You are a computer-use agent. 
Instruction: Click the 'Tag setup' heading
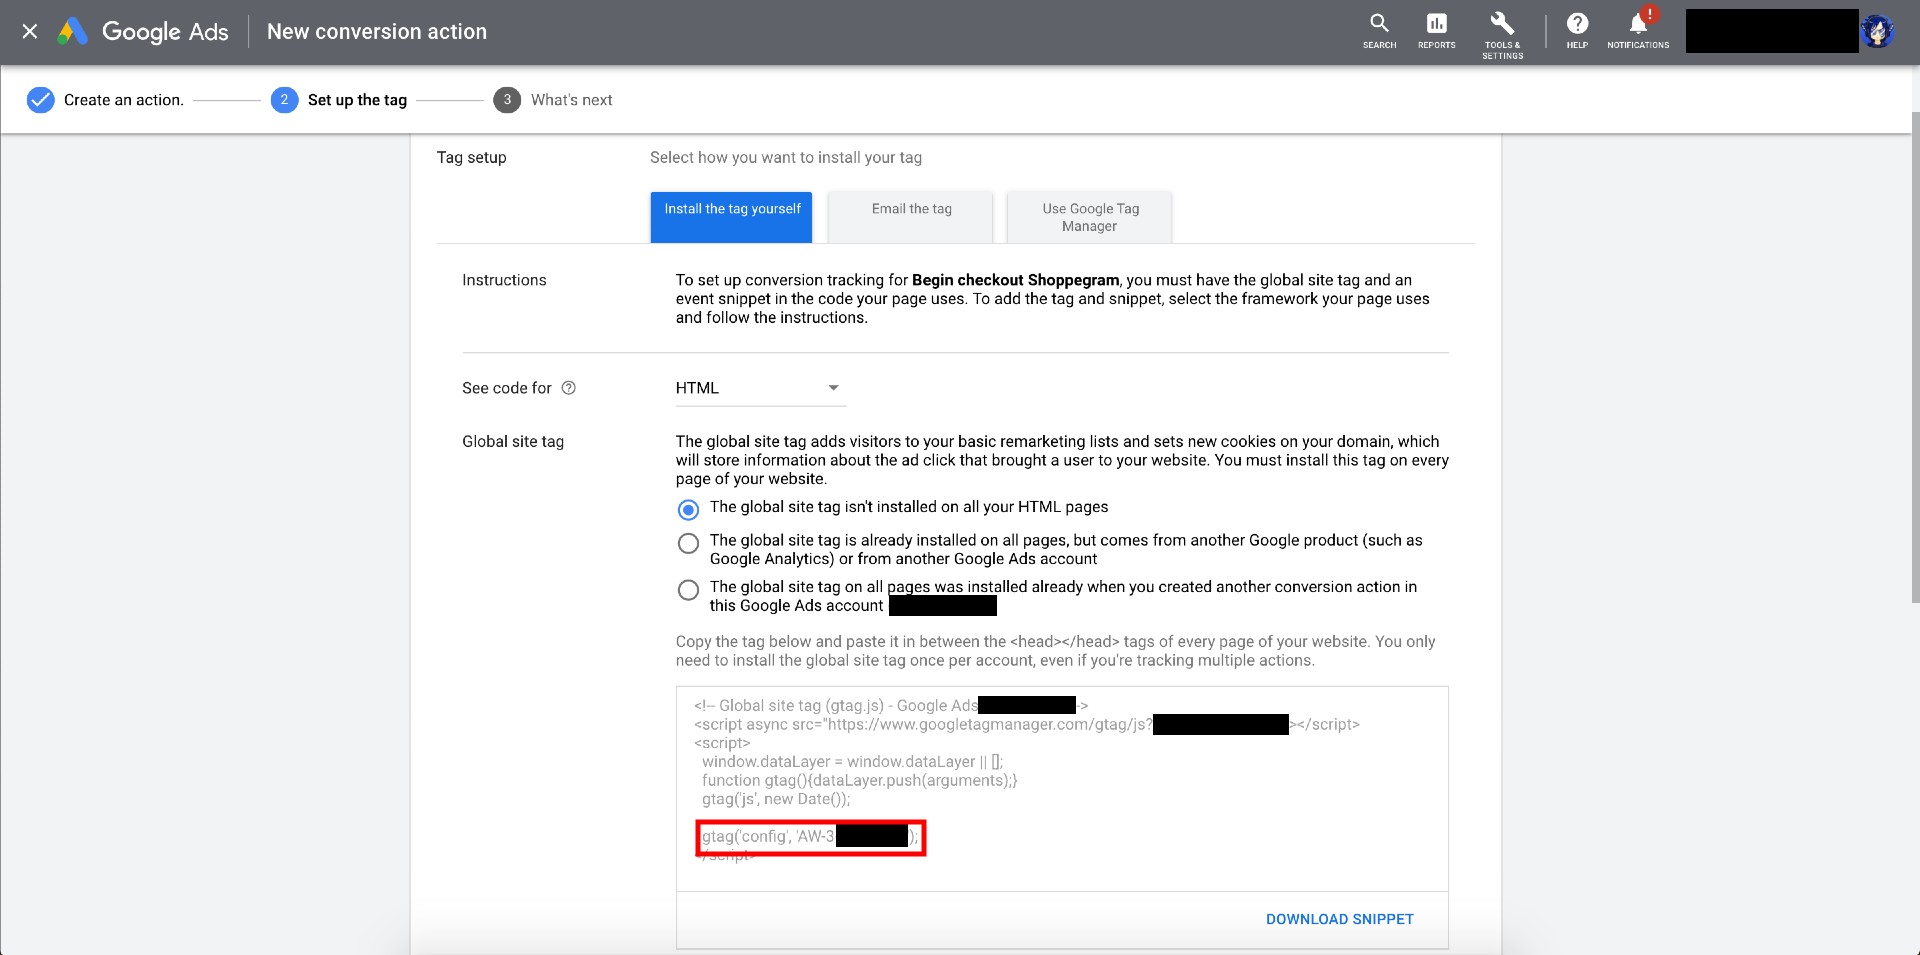pos(472,158)
